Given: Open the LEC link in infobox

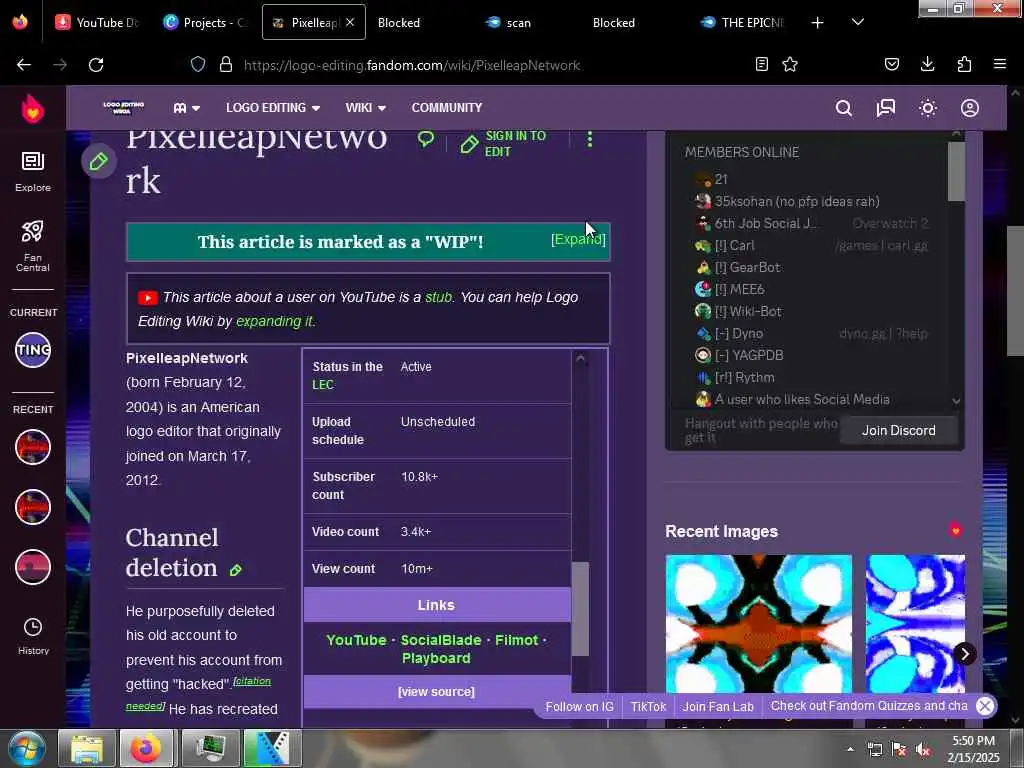Looking at the screenshot, I should [x=323, y=385].
